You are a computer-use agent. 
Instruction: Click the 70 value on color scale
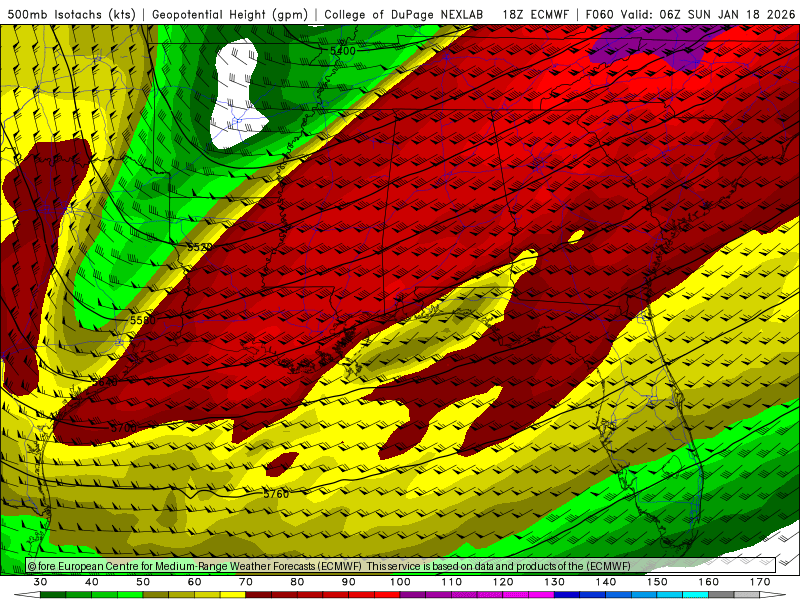(246, 582)
